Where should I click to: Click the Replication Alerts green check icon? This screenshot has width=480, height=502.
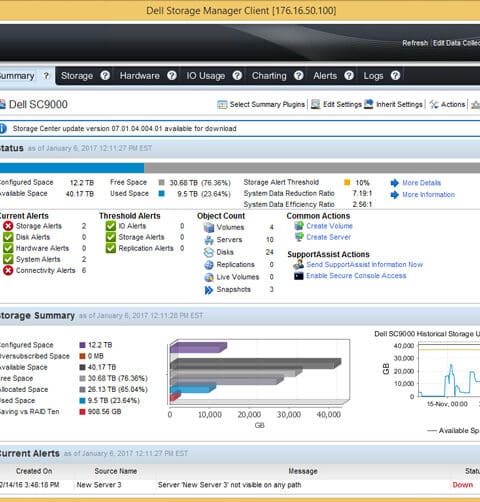click(111, 248)
